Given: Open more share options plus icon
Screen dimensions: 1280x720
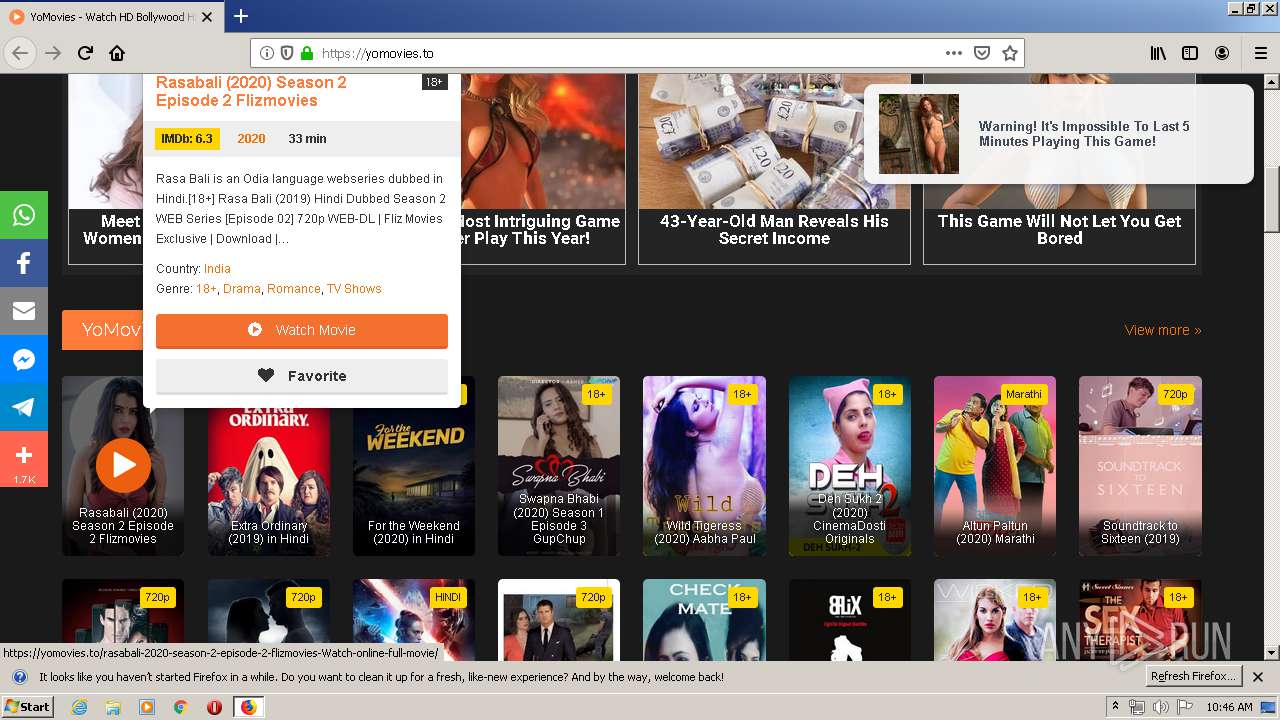Looking at the screenshot, I should pyautogui.click(x=24, y=459).
